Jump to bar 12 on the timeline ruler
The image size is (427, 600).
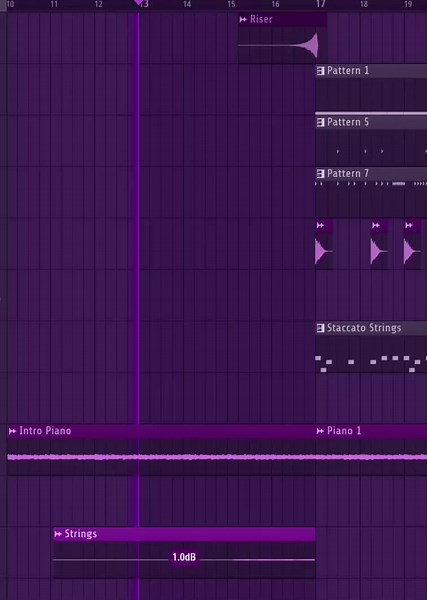[98, 4]
